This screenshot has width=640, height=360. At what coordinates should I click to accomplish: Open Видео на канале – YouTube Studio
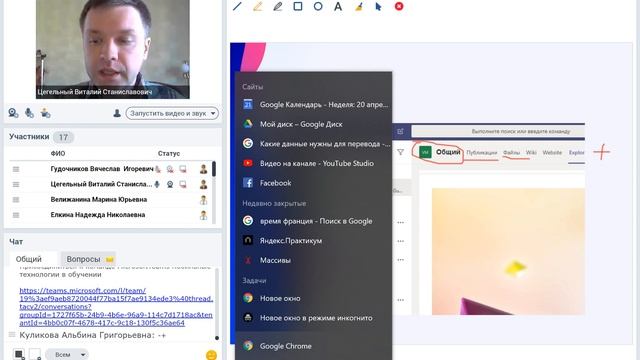point(314,163)
